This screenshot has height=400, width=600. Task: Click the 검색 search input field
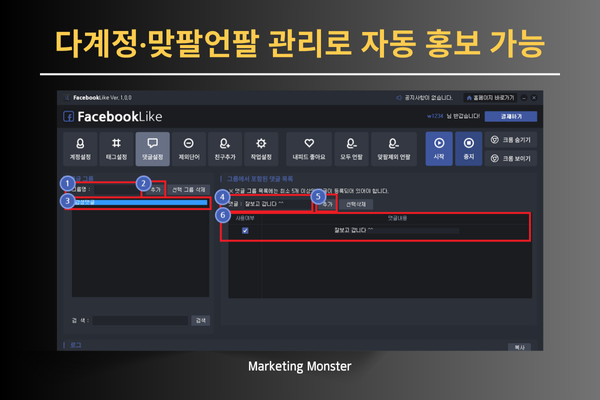(x=140, y=320)
